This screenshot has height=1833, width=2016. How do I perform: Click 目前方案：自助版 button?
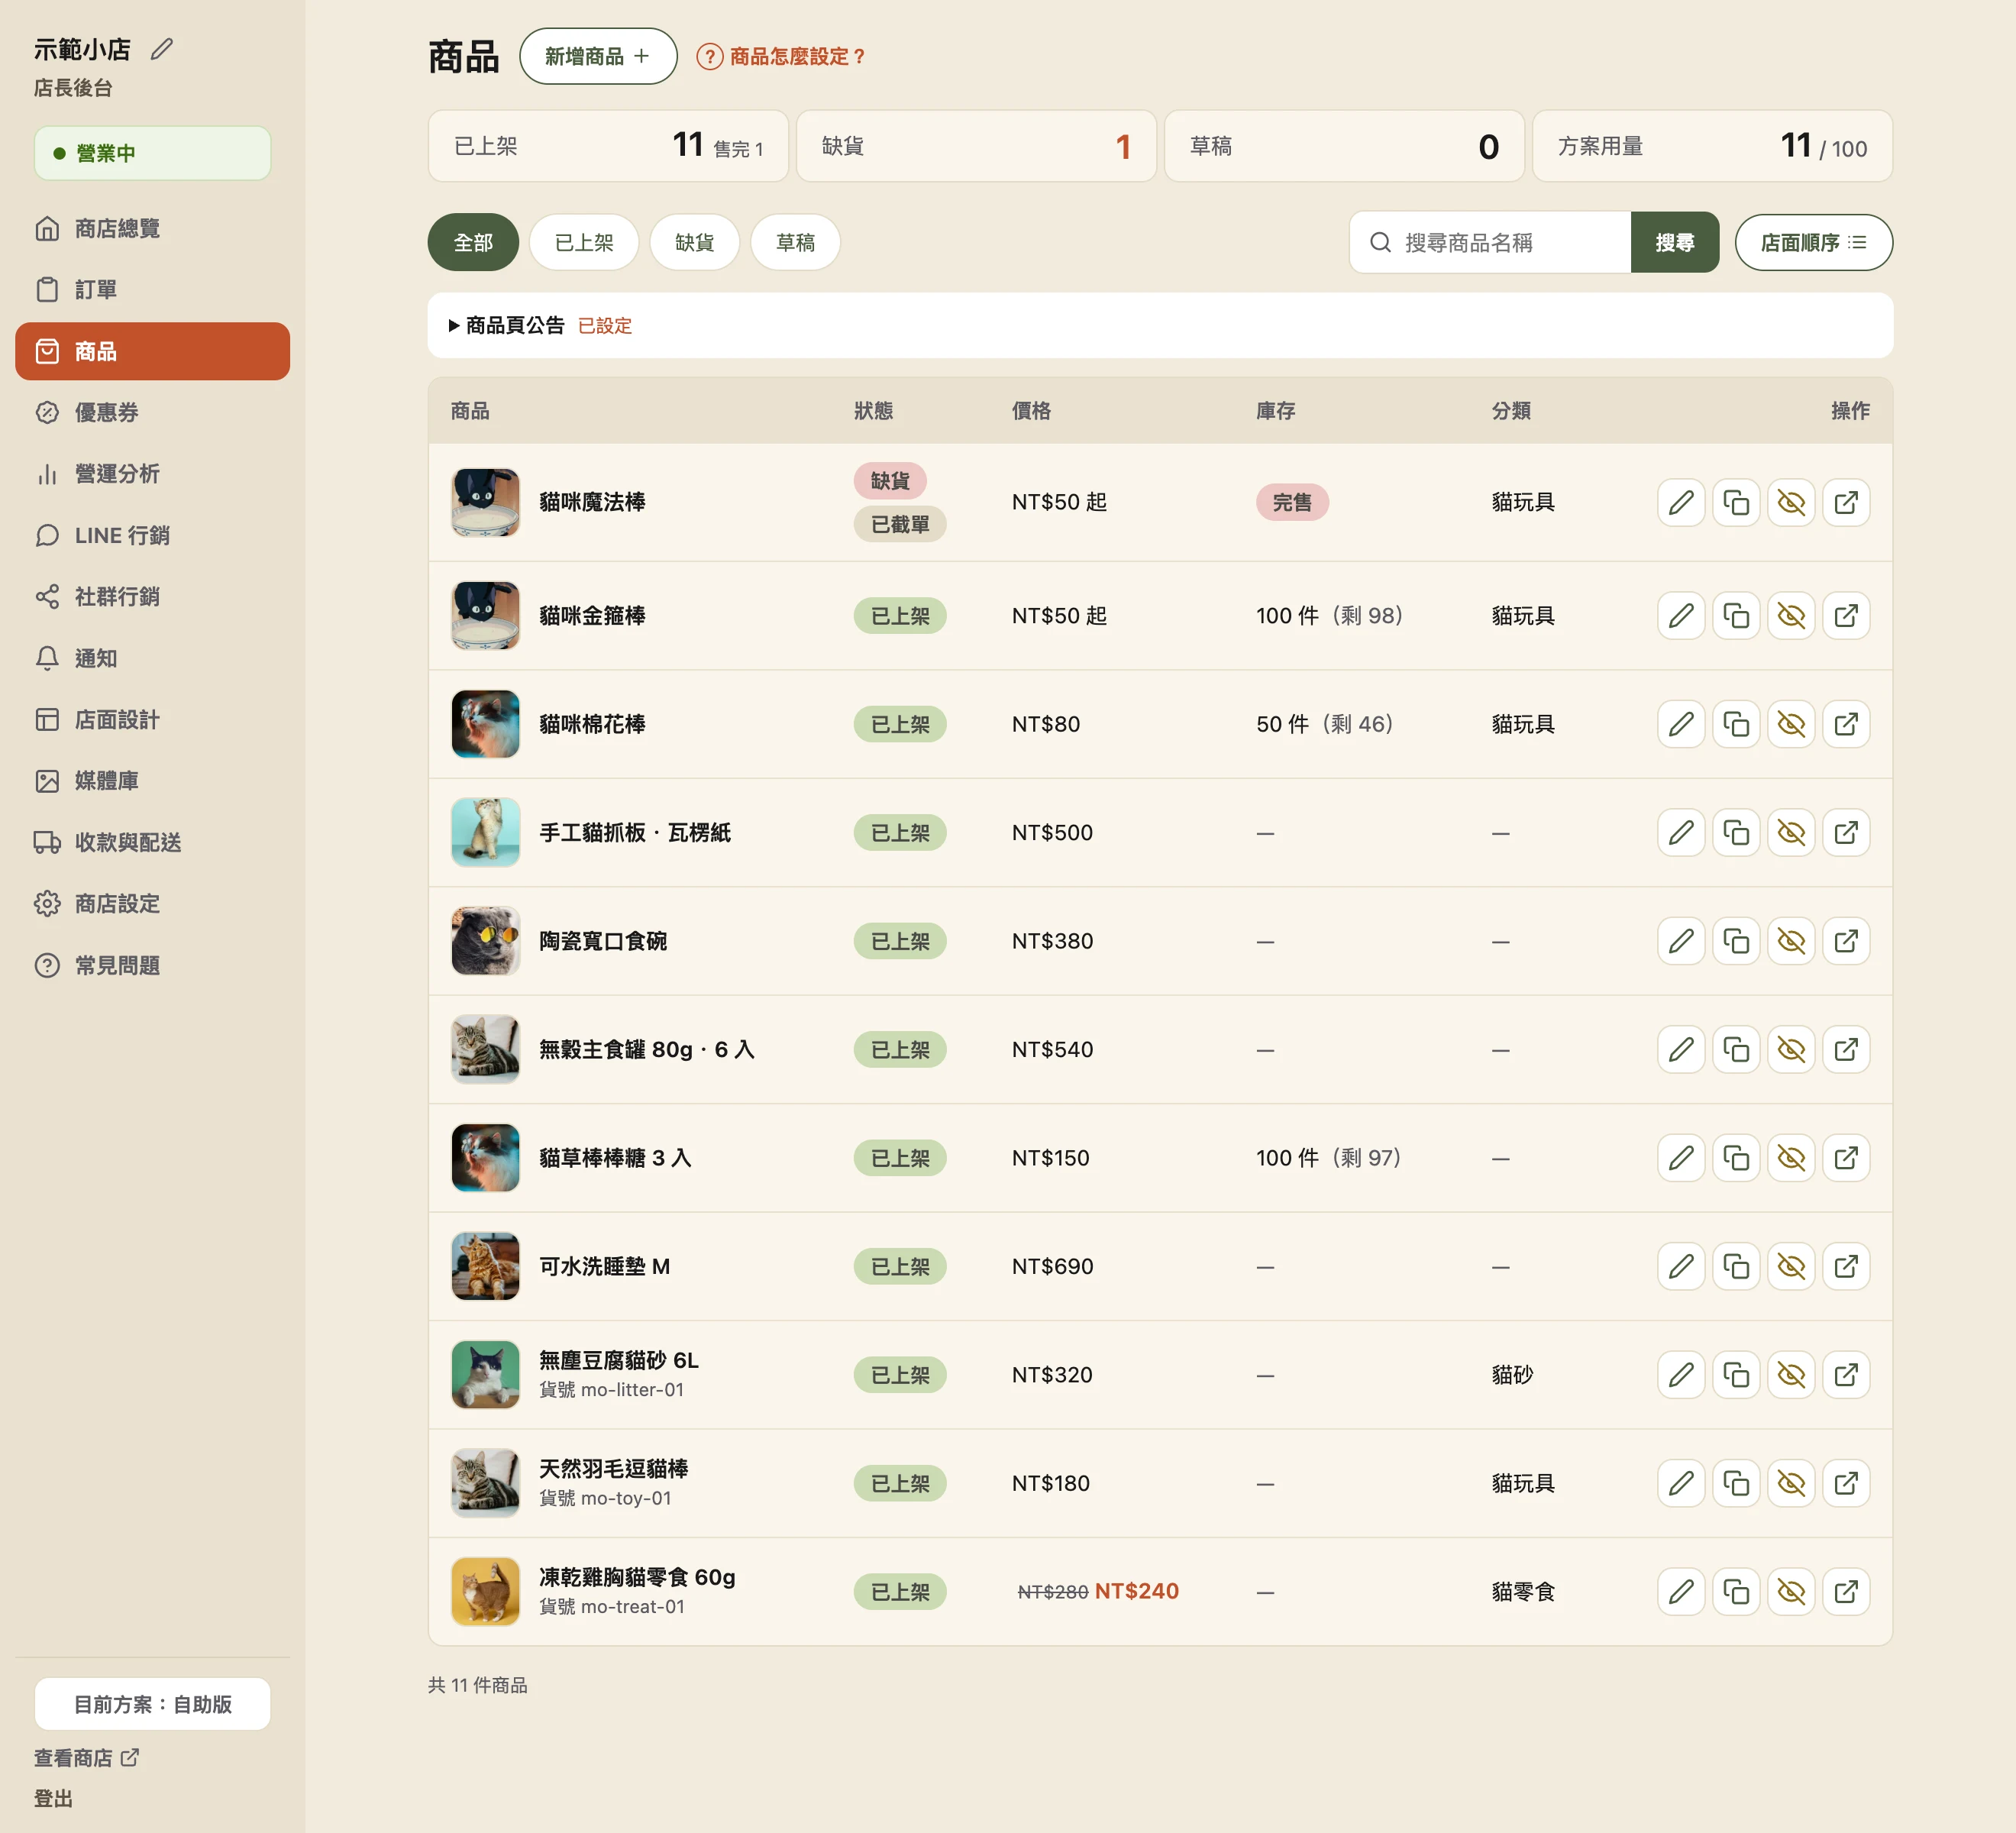(x=152, y=1705)
